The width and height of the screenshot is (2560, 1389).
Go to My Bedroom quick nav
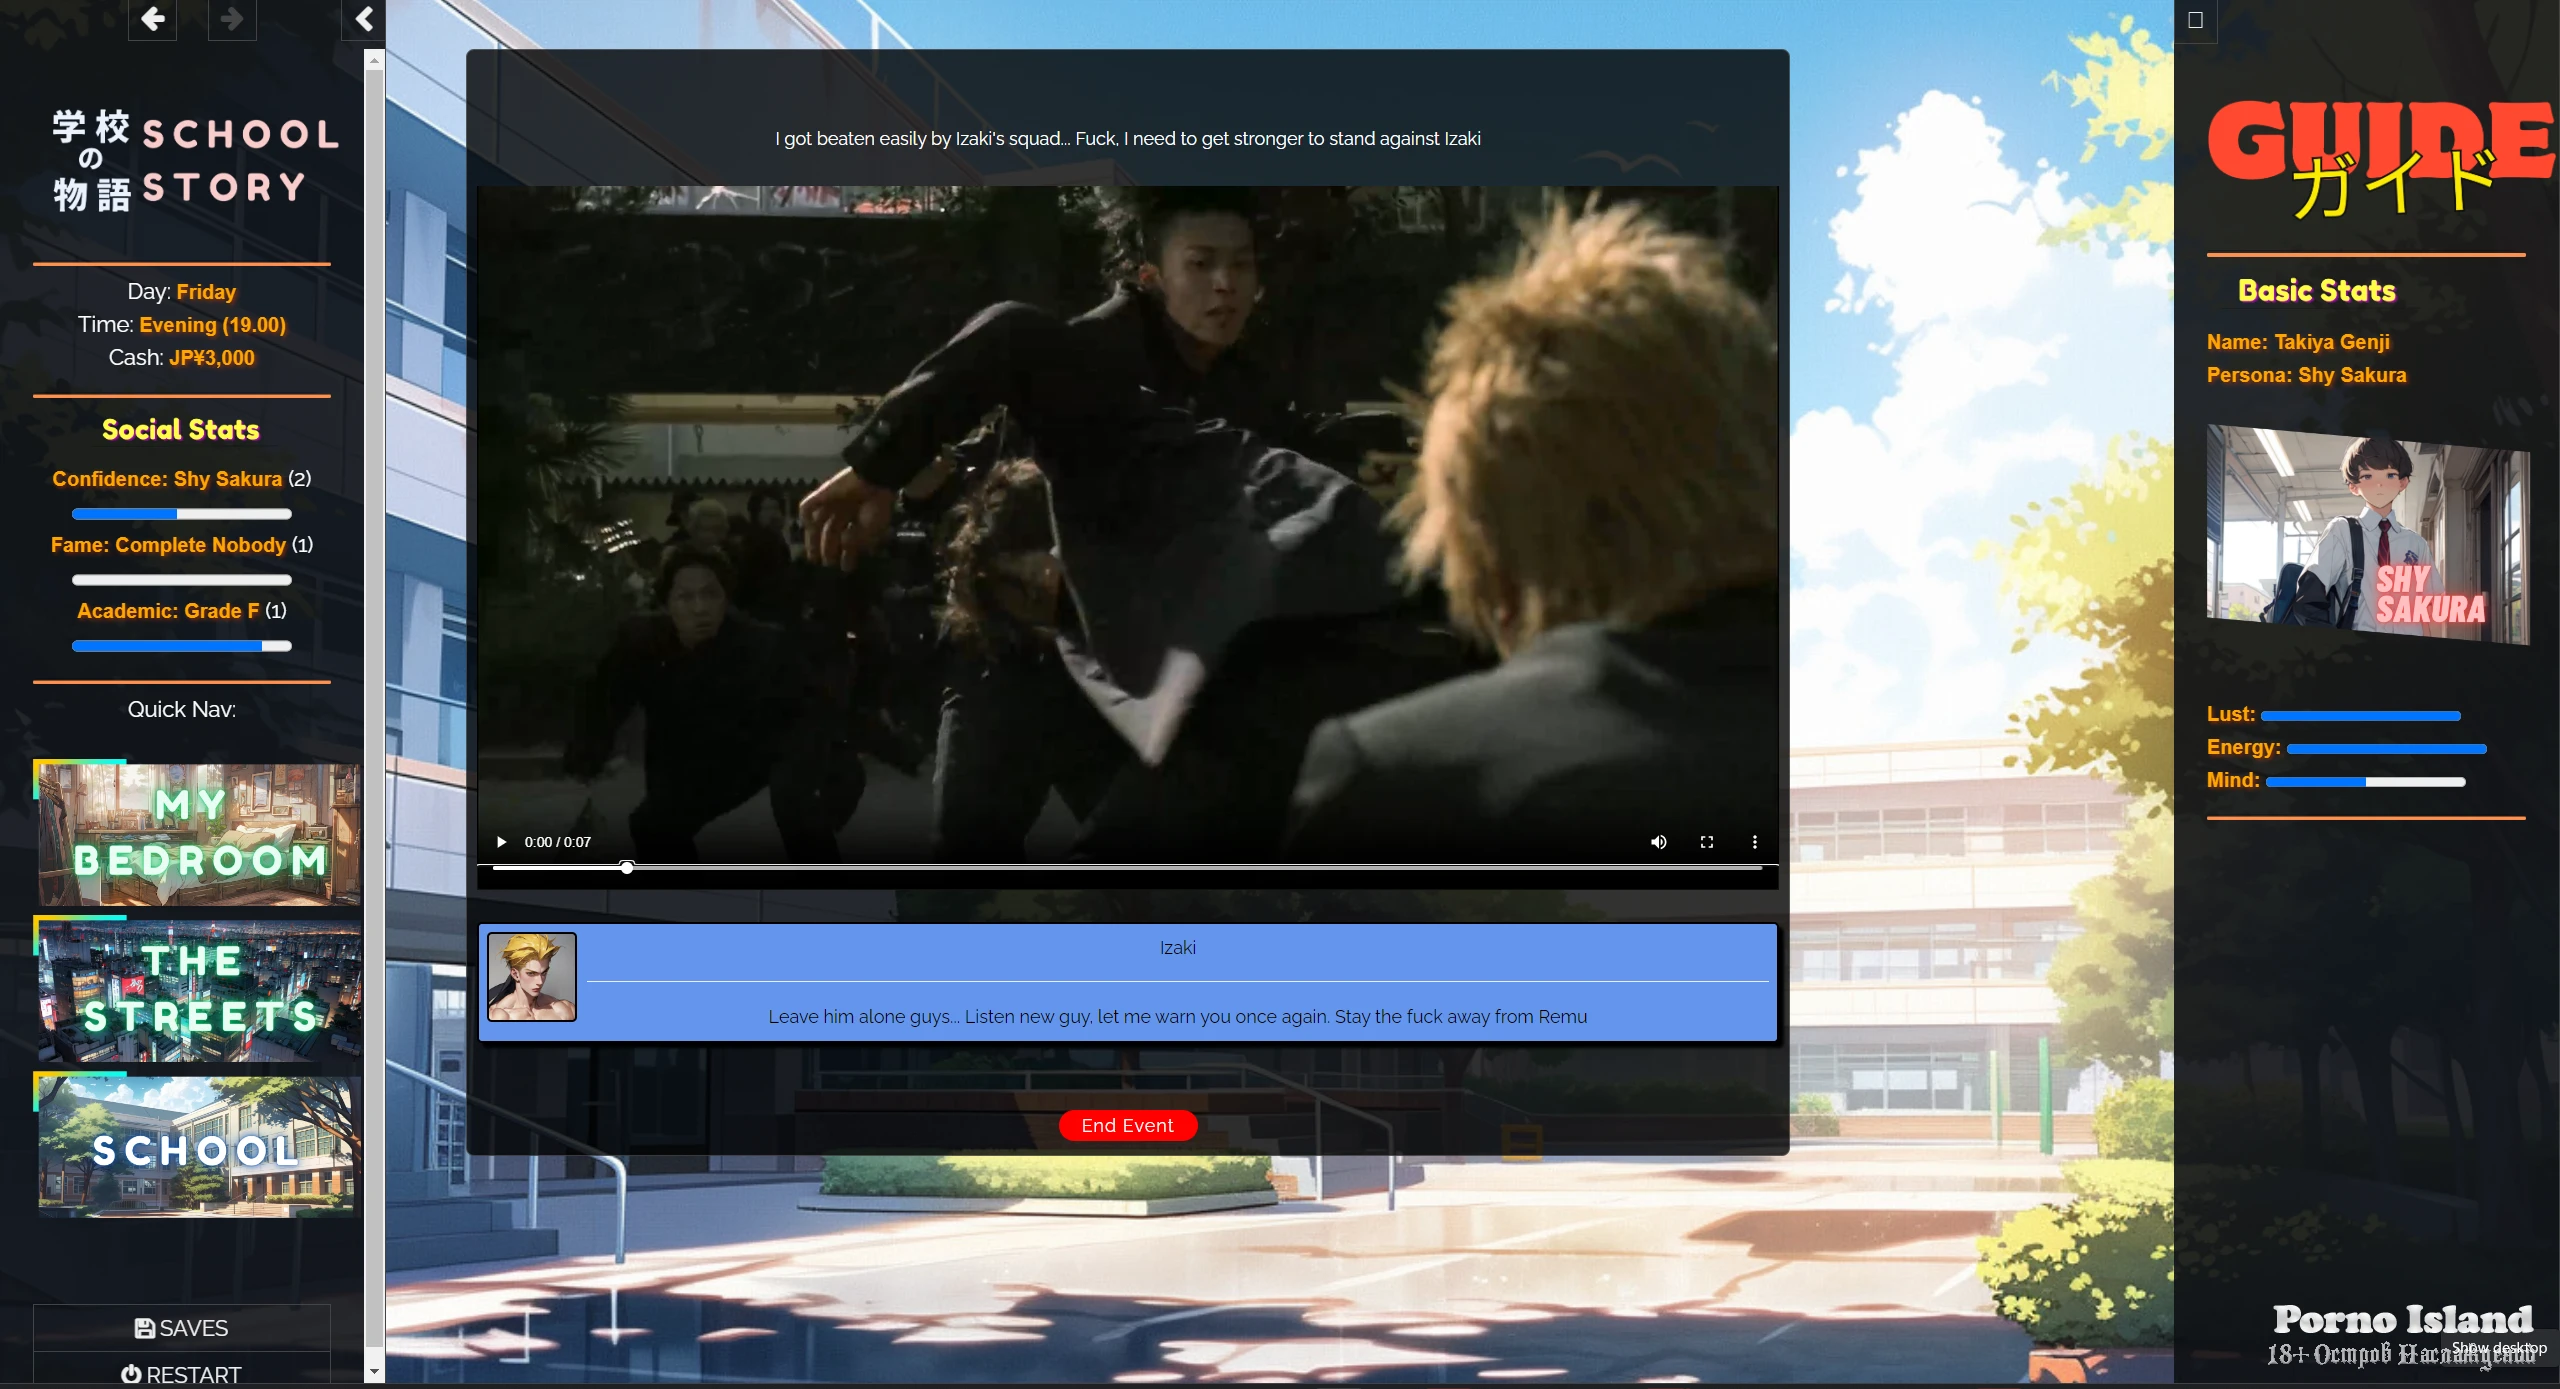coord(199,834)
